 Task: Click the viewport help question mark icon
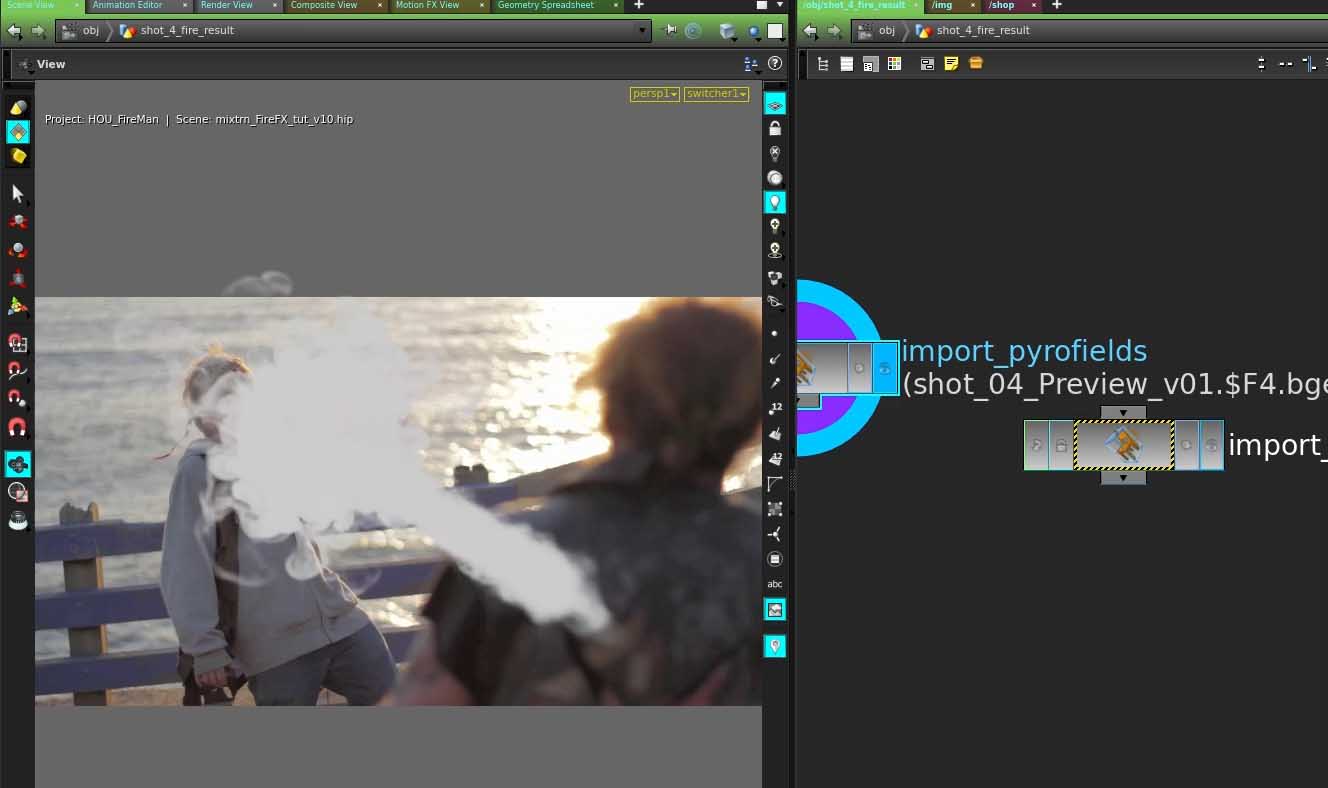pyautogui.click(x=774, y=64)
